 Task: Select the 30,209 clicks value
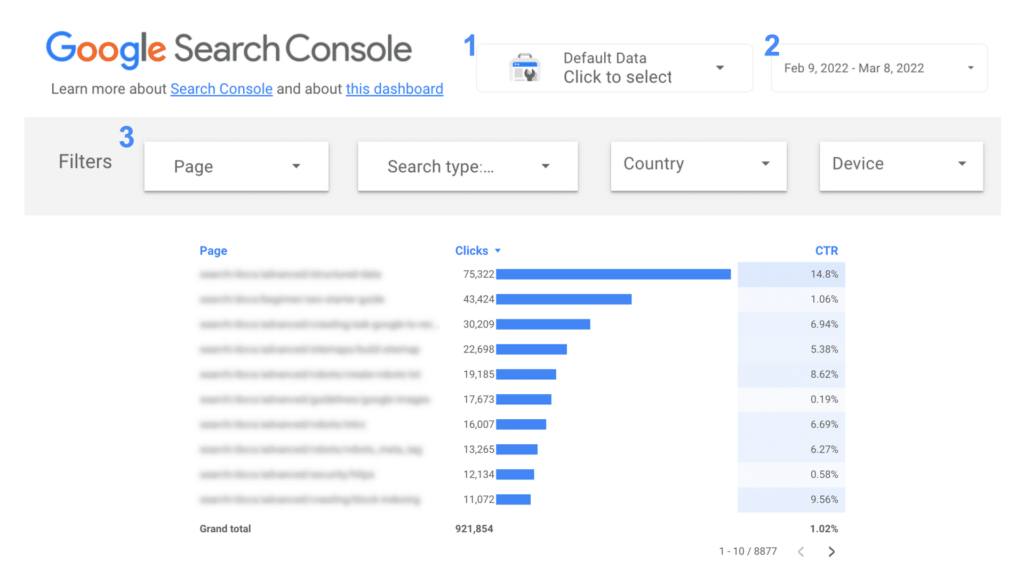point(479,324)
